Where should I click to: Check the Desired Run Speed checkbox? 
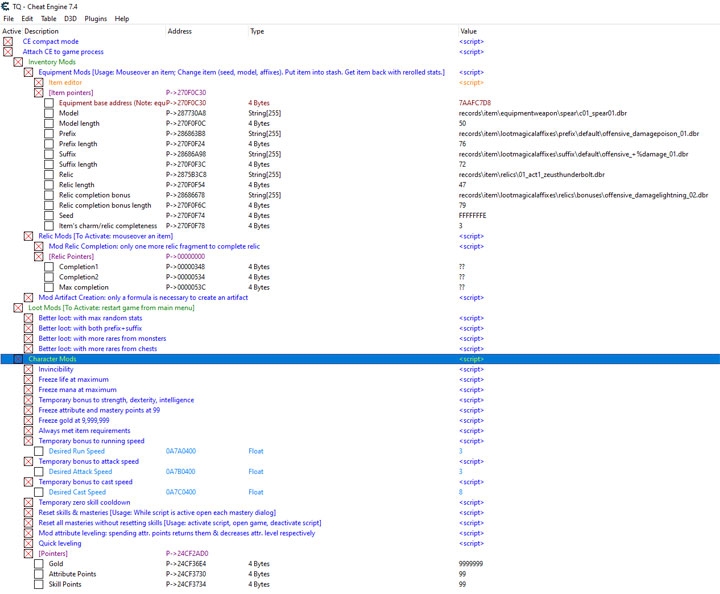(x=39, y=451)
